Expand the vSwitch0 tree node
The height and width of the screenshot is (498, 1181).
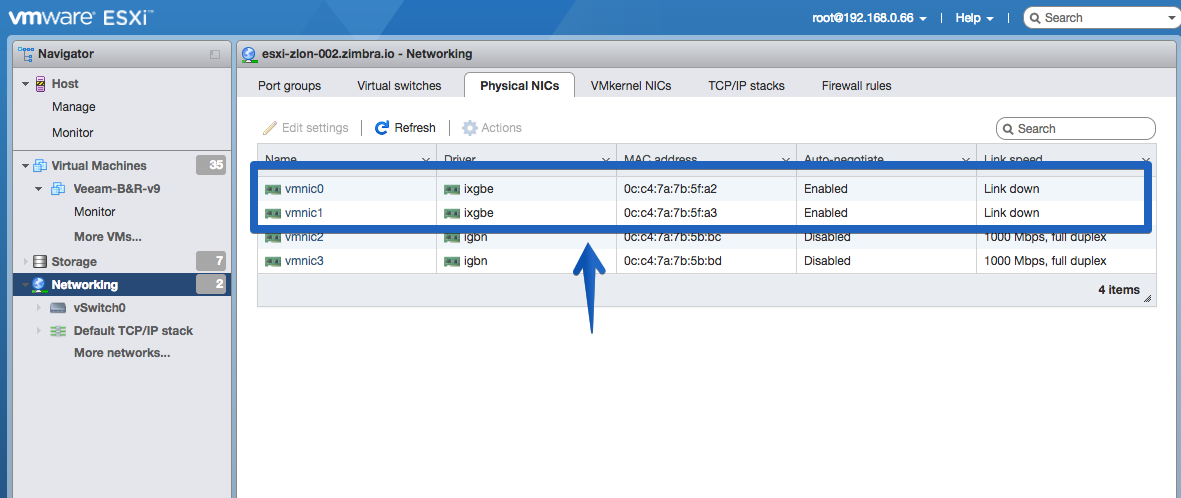click(x=39, y=308)
